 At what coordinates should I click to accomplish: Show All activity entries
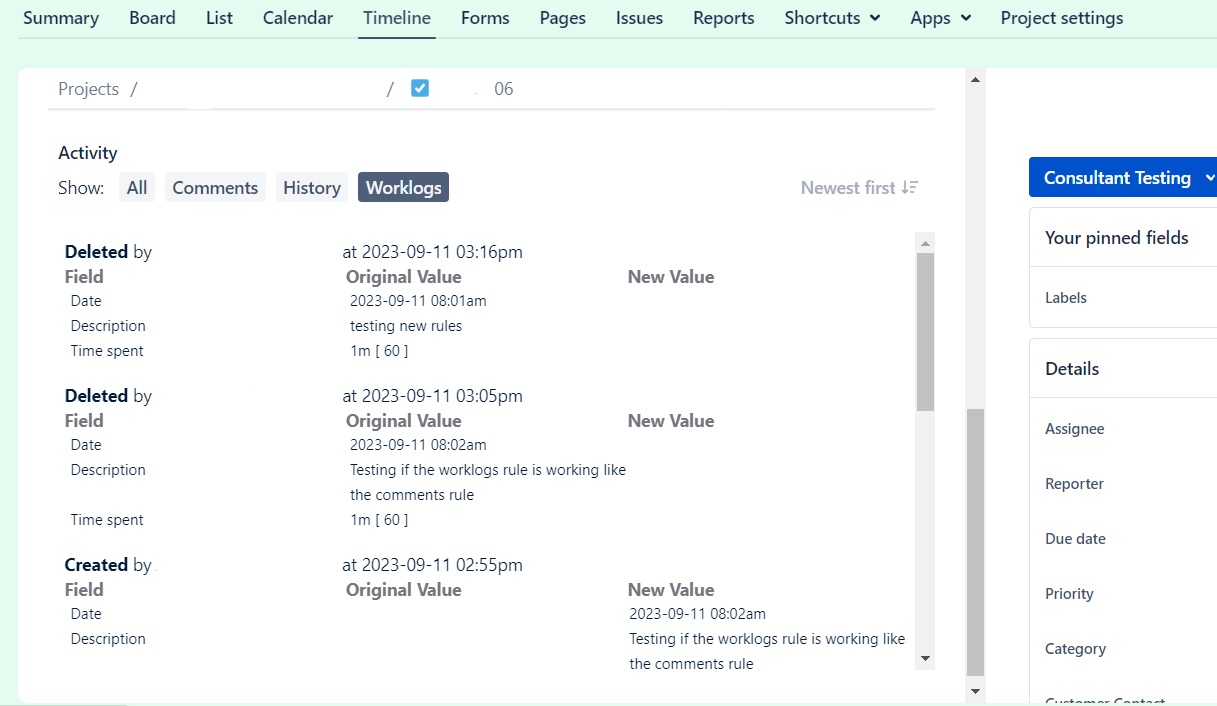click(137, 186)
